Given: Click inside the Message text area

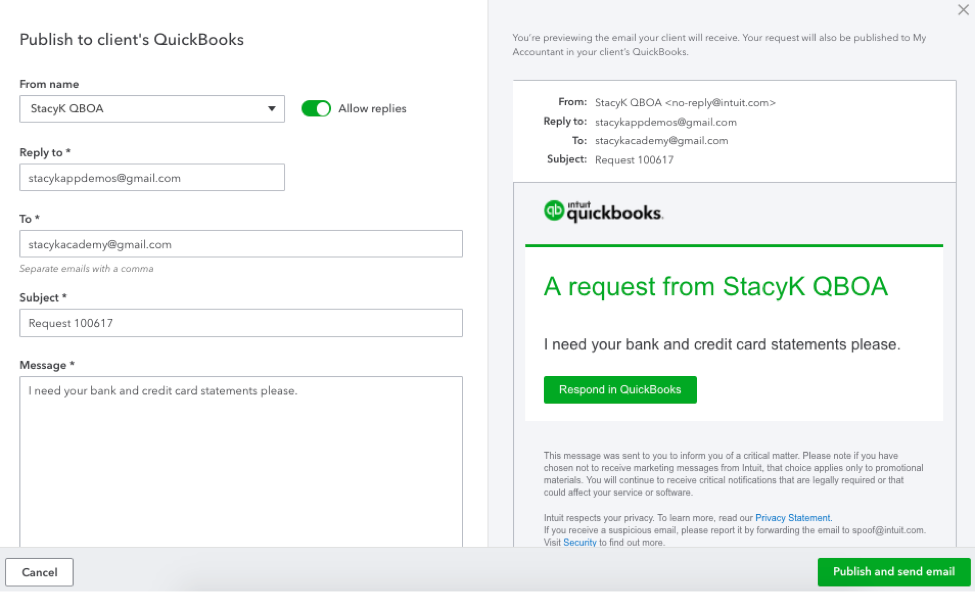Looking at the screenshot, I should click(x=241, y=461).
